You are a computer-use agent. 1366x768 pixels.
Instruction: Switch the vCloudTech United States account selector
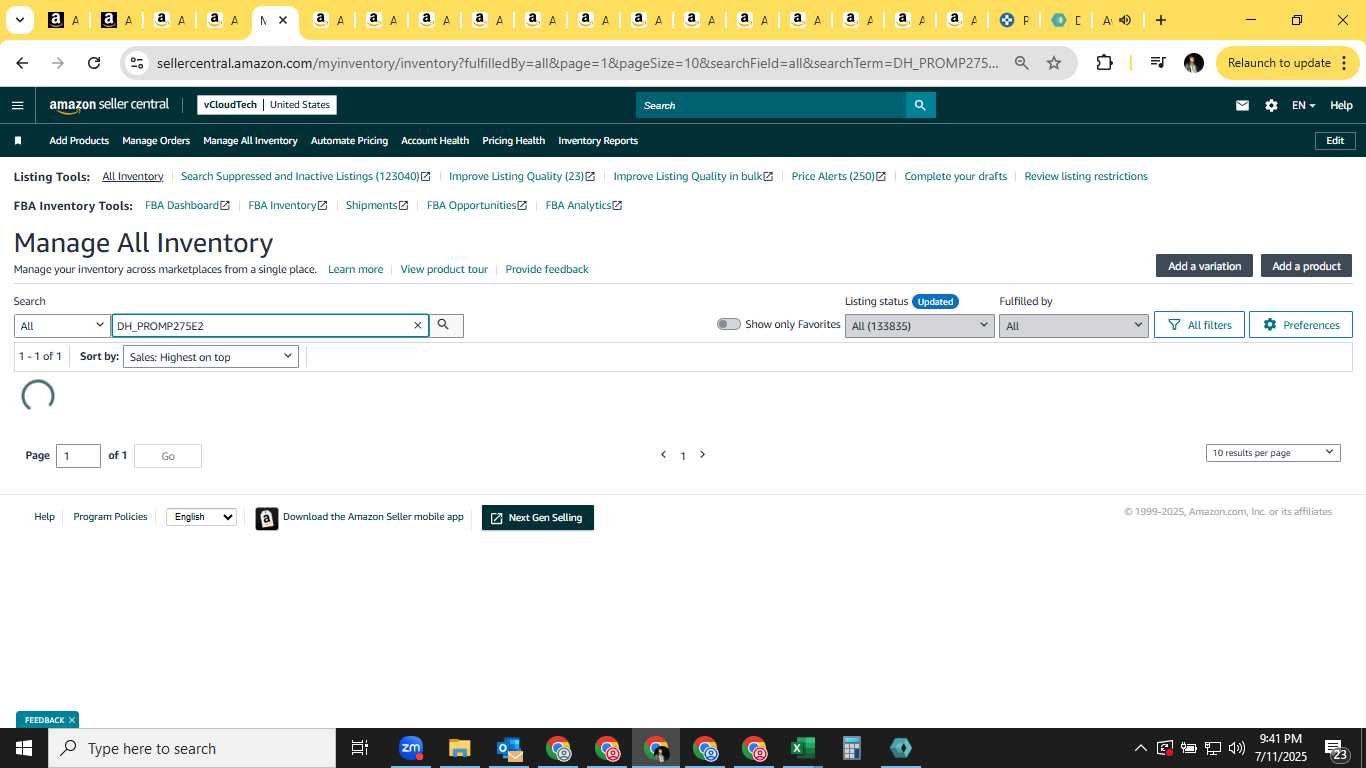coord(267,105)
